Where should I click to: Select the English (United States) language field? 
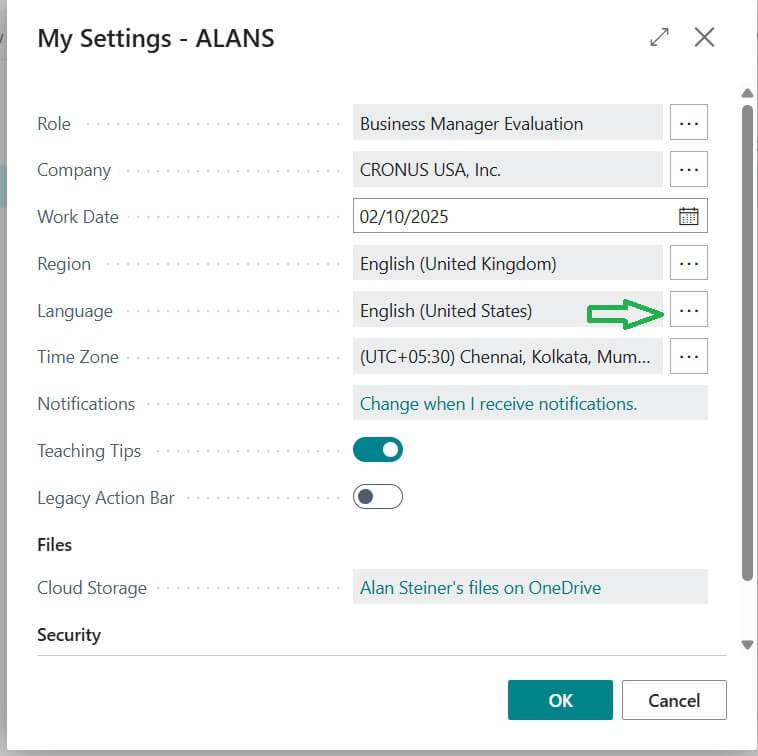(x=470, y=311)
